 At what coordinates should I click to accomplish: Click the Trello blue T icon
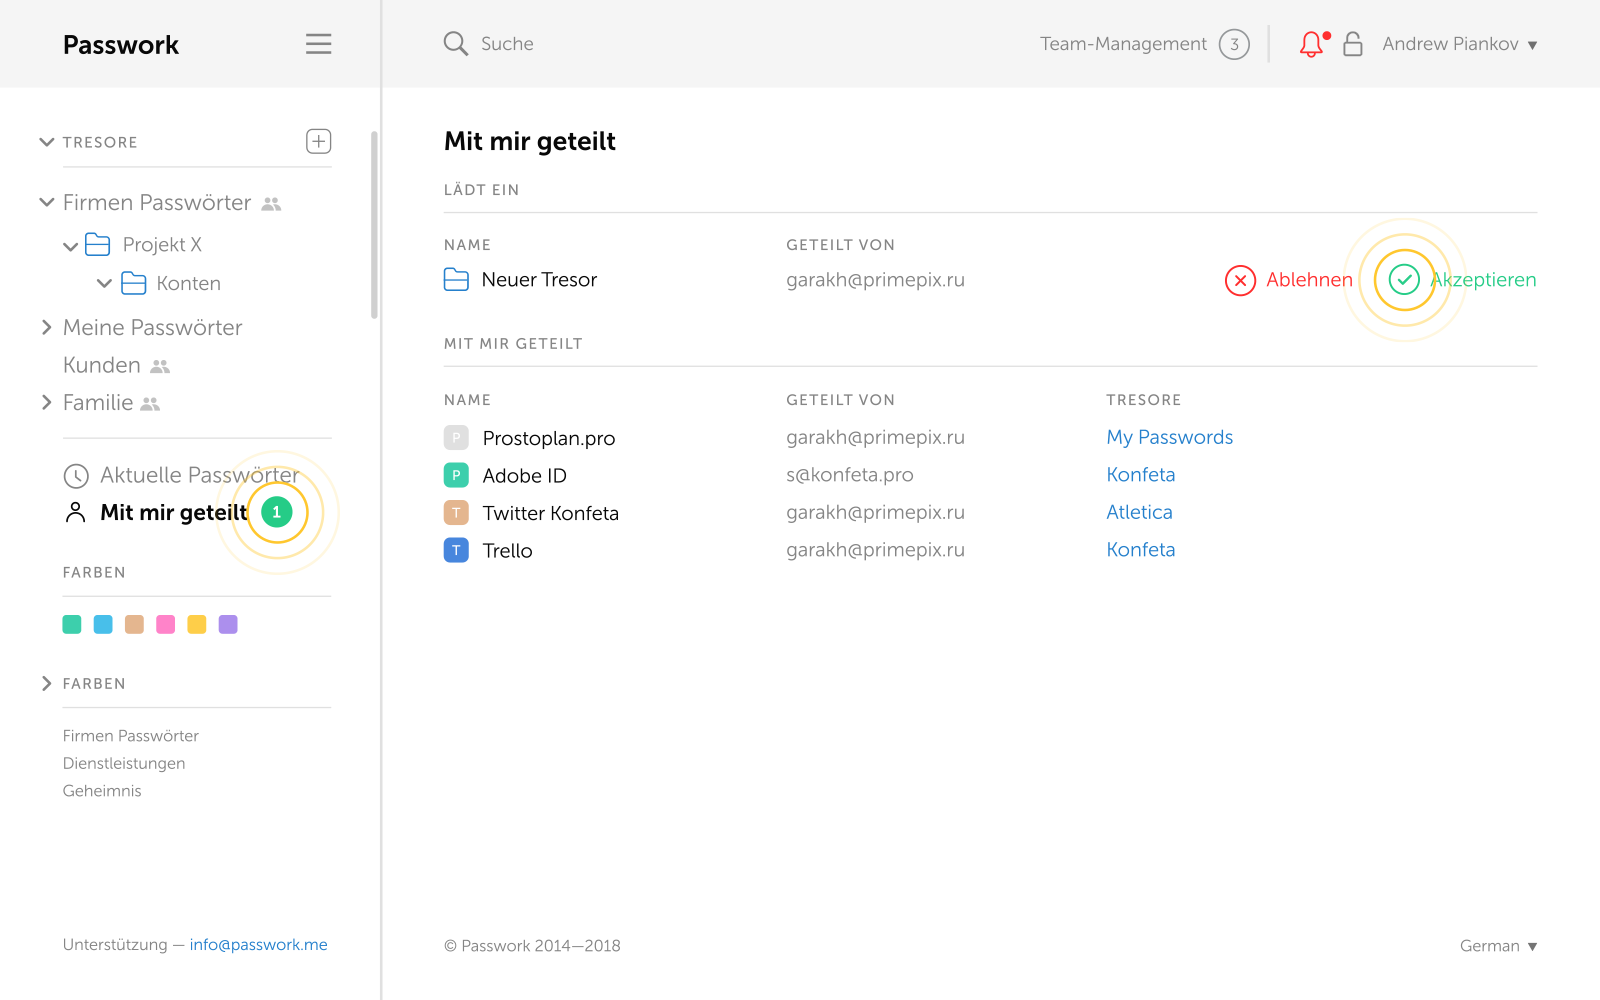[x=456, y=550]
